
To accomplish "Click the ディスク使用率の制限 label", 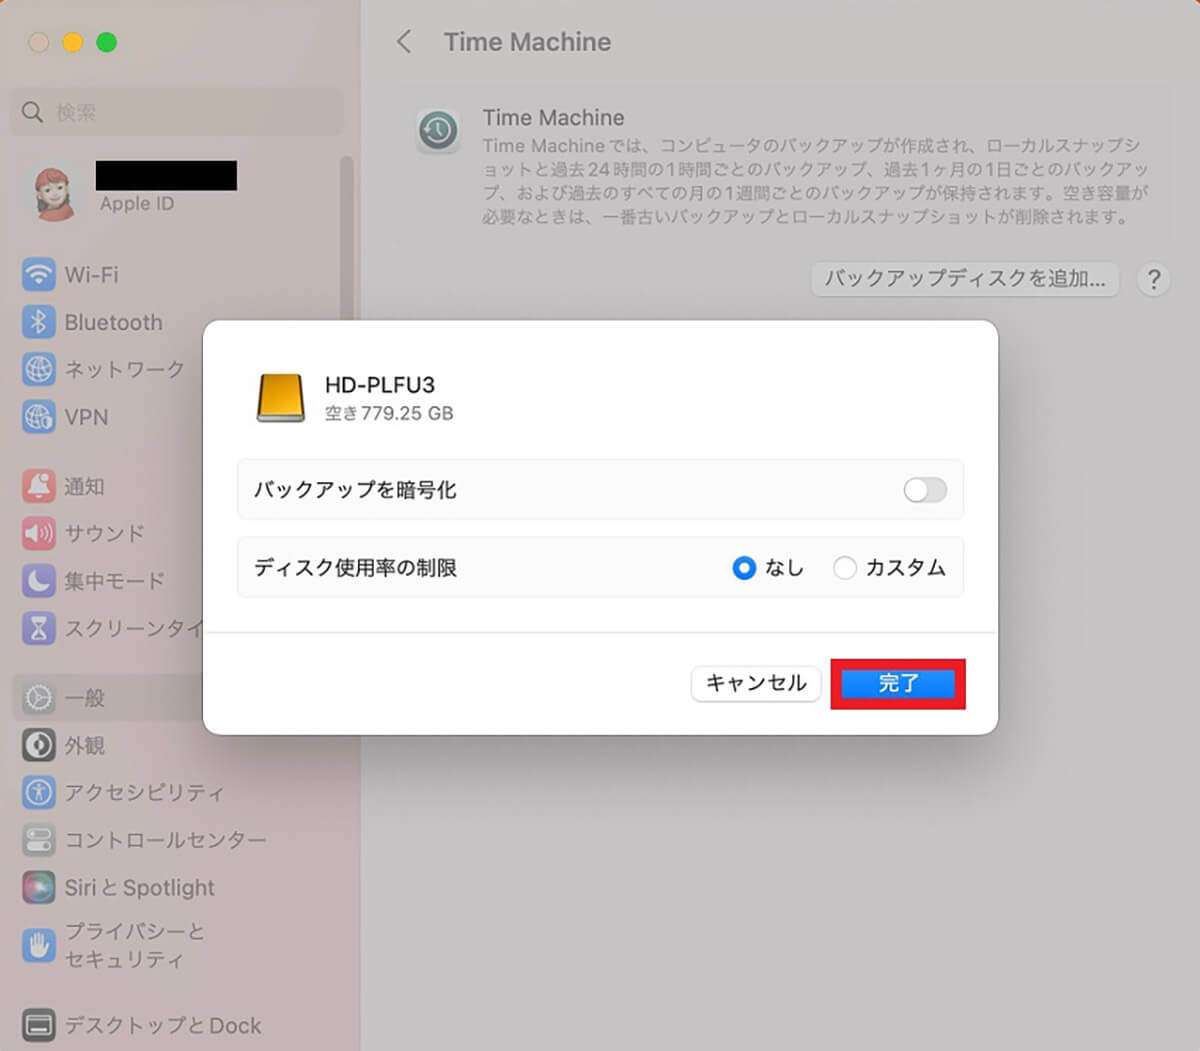I will click(355, 568).
